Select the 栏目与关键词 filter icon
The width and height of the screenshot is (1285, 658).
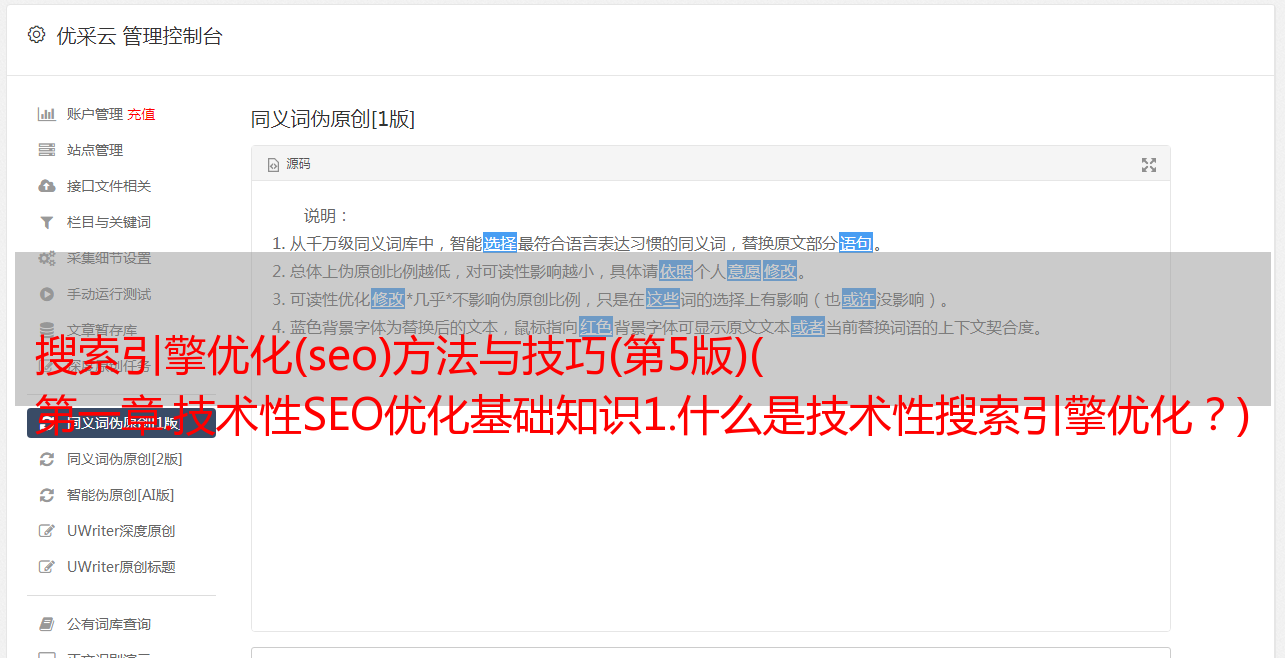(x=46, y=222)
